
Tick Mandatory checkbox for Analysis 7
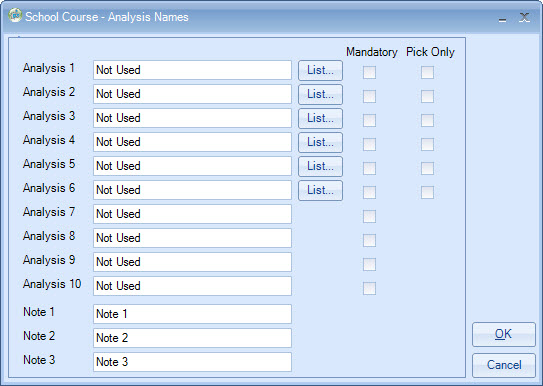coord(369,216)
